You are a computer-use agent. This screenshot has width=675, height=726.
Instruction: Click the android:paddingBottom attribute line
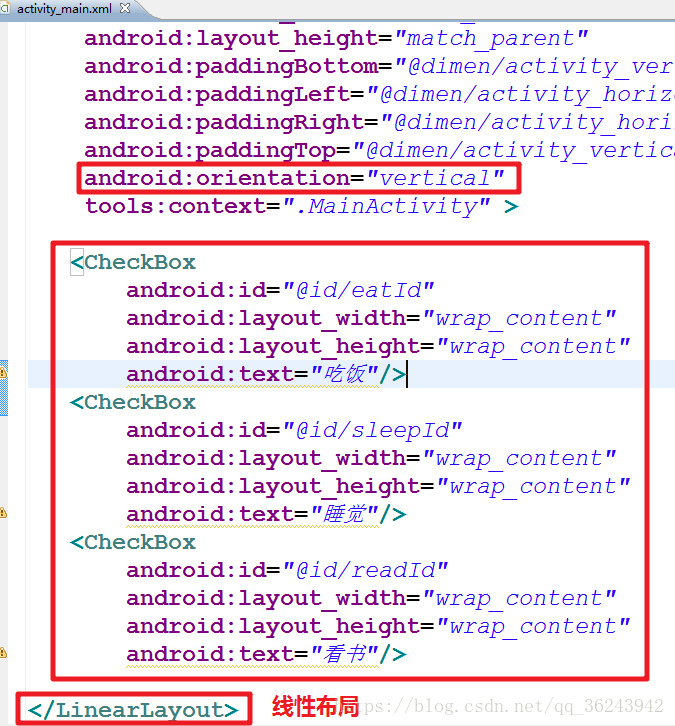click(x=379, y=66)
